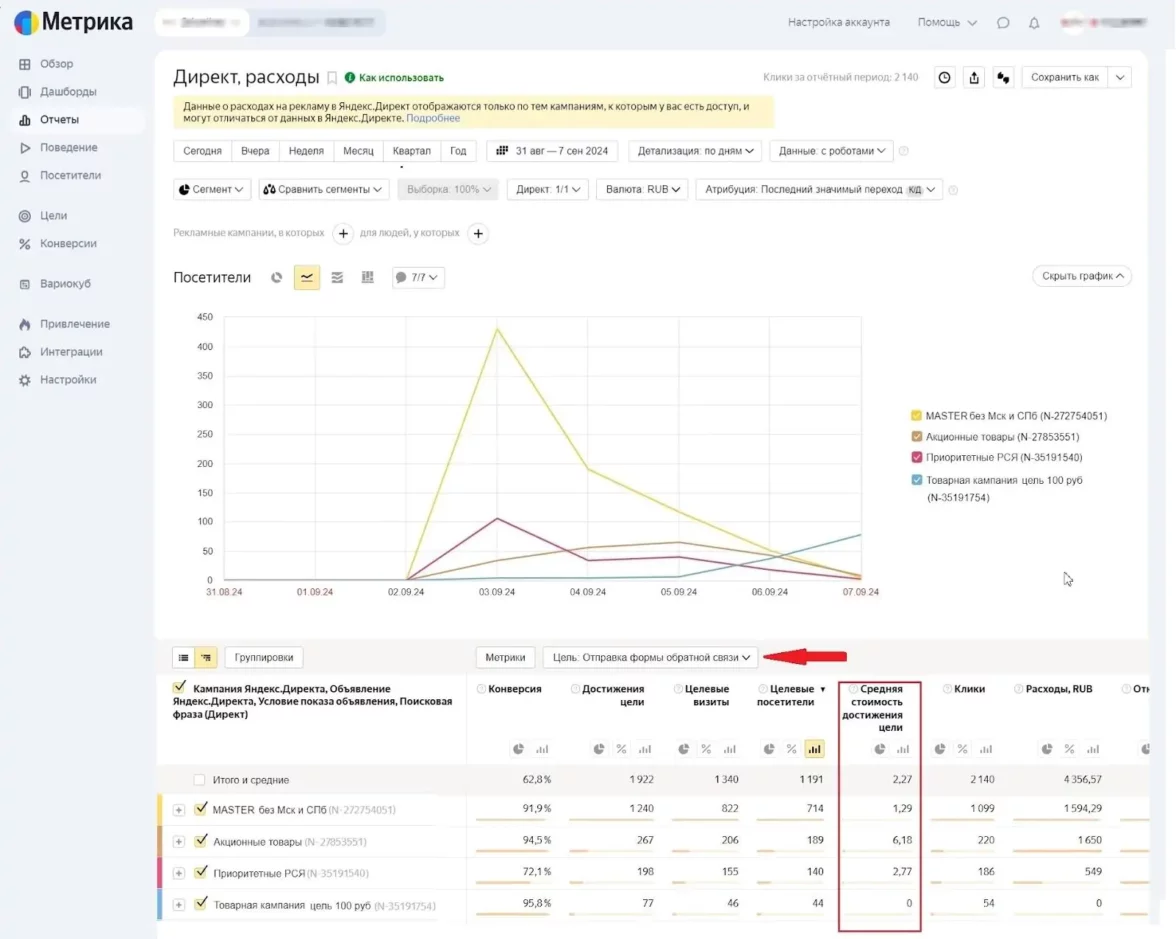Uncheck MASTER без Мск и СПб checkbox
This screenshot has height=939, width=1176.
(201, 809)
